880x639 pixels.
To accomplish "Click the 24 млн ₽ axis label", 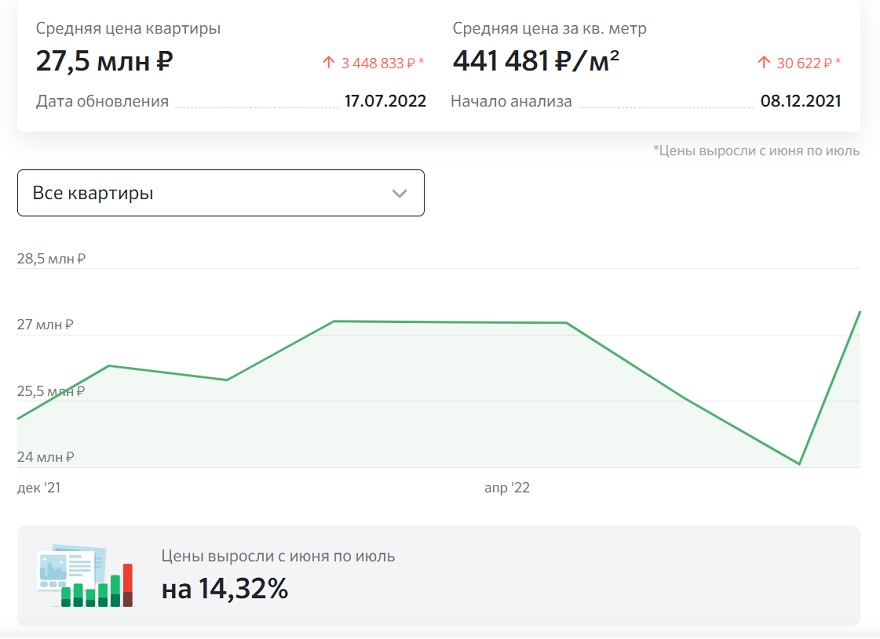I will pyautogui.click(x=45, y=457).
